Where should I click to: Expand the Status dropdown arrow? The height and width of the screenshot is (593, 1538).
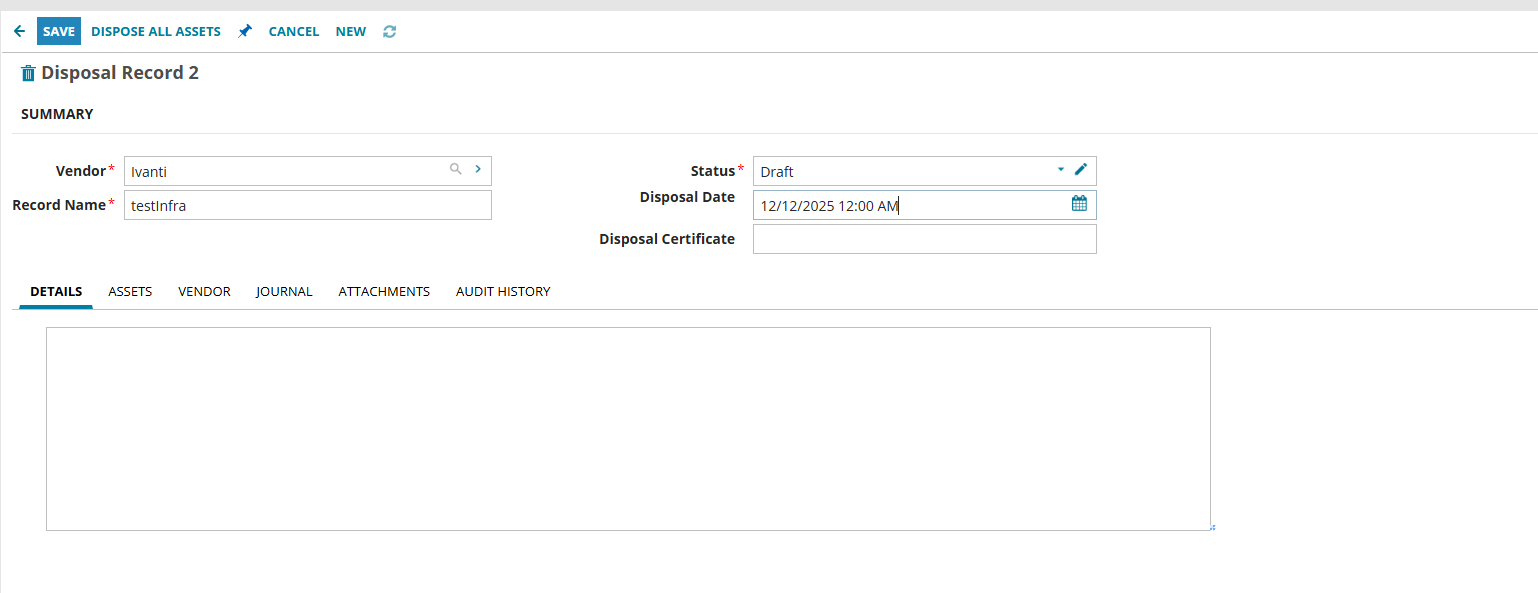(1061, 170)
